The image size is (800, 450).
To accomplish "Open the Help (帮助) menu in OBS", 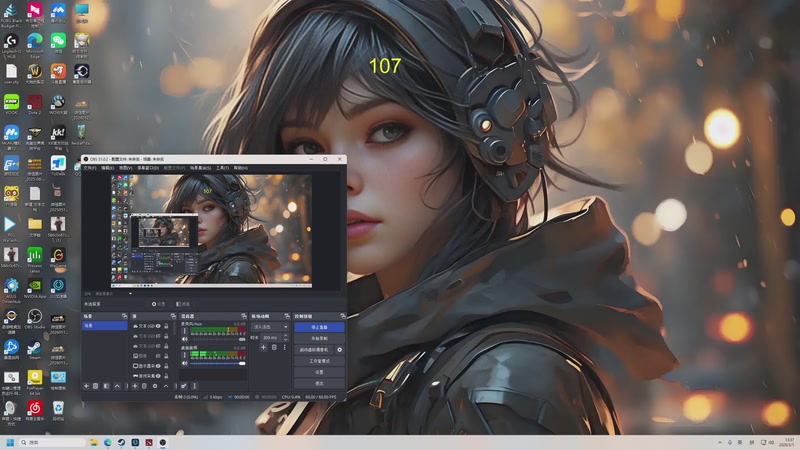I will pos(240,167).
